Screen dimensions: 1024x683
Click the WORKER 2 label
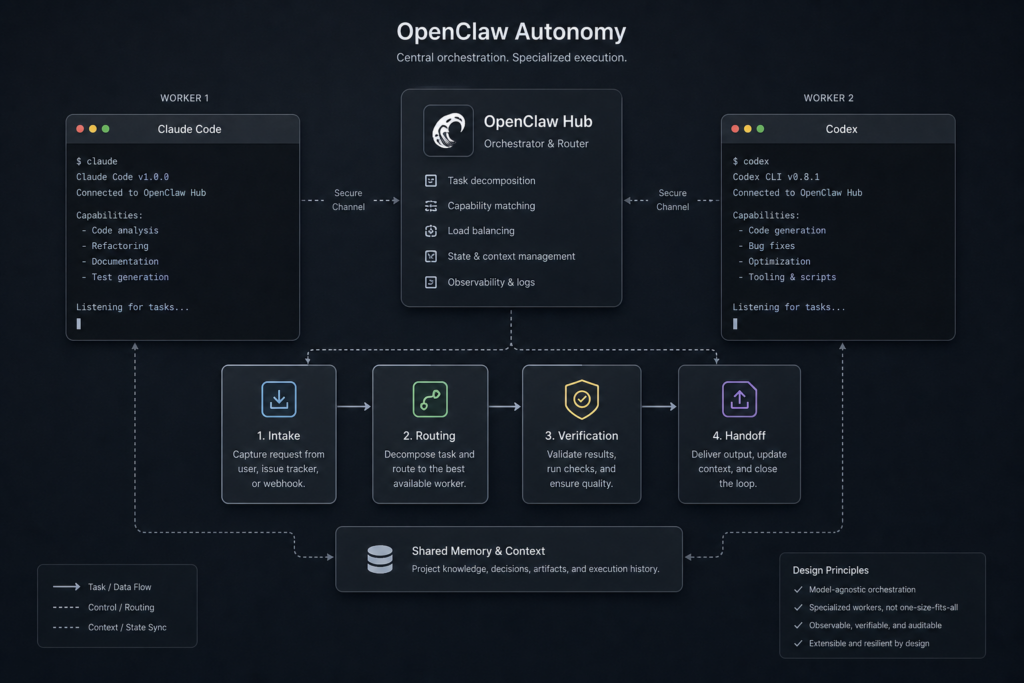point(828,98)
